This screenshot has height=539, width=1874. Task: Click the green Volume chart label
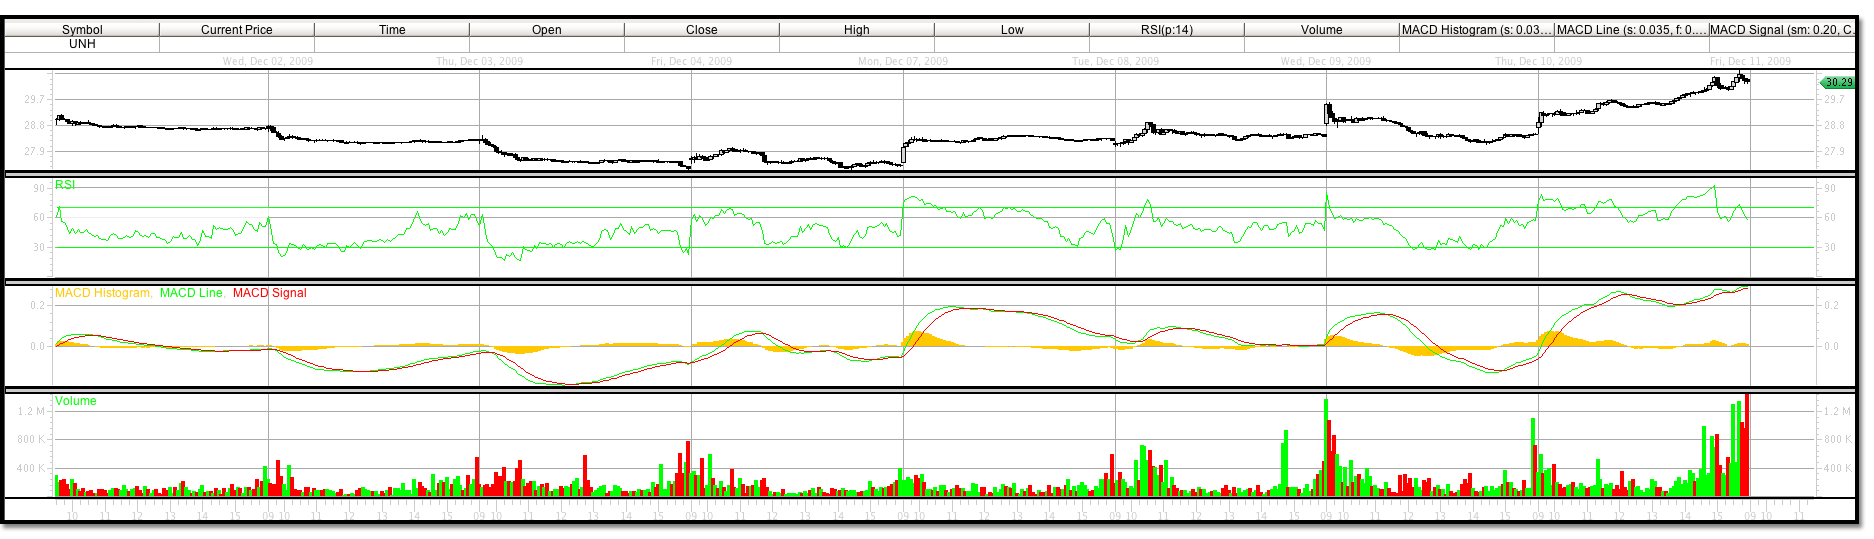point(76,401)
